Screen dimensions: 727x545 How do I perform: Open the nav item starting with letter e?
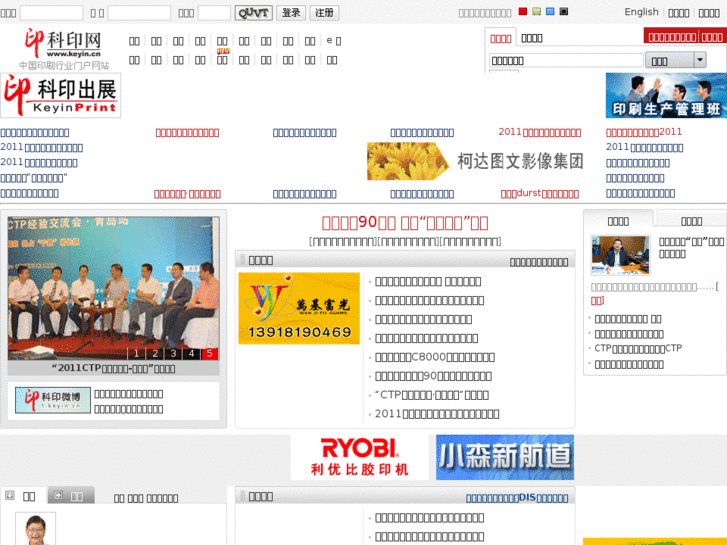pyautogui.click(x=333, y=41)
